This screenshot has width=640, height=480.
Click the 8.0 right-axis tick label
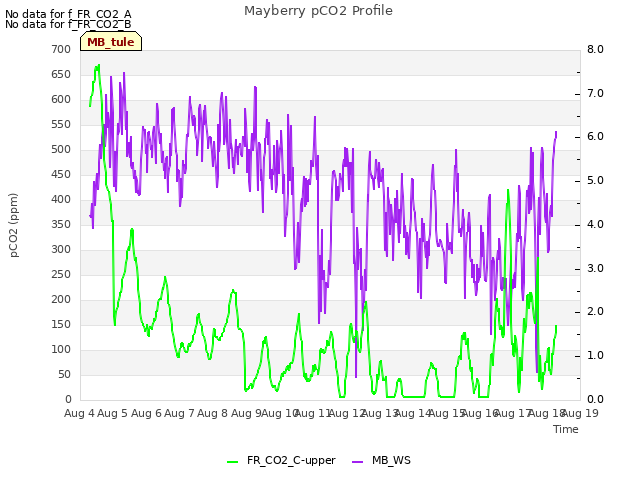(x=595, y=49)
